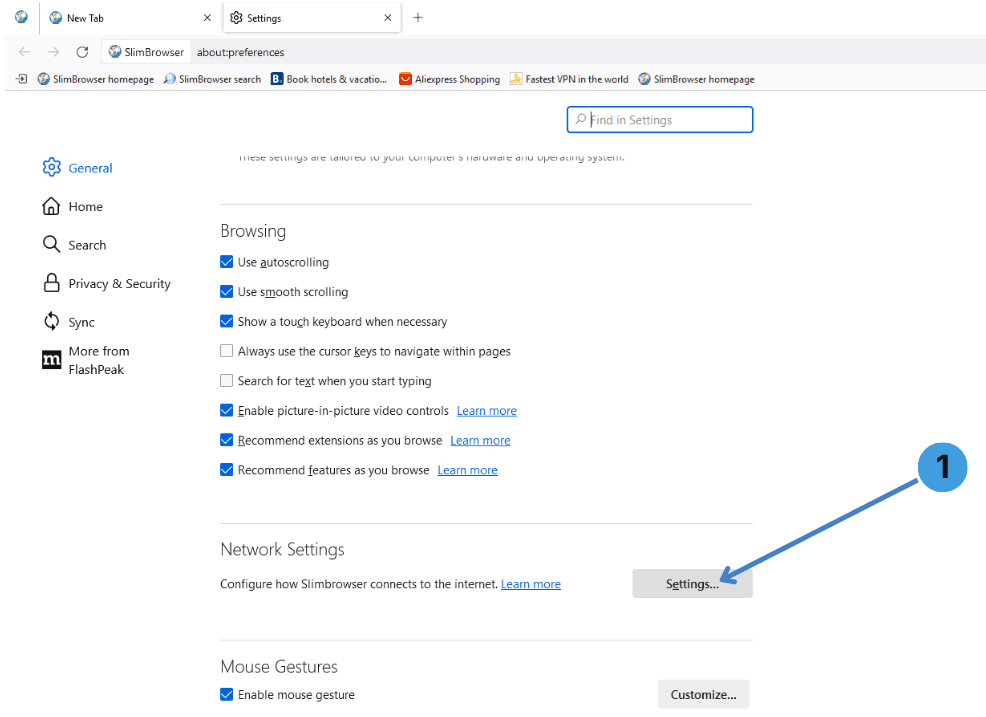Image resolution: width=986 pixels, height=717 pixels.
Task: Select Sync settings category label
Action: pyautogui.click(x=81, y=323)
